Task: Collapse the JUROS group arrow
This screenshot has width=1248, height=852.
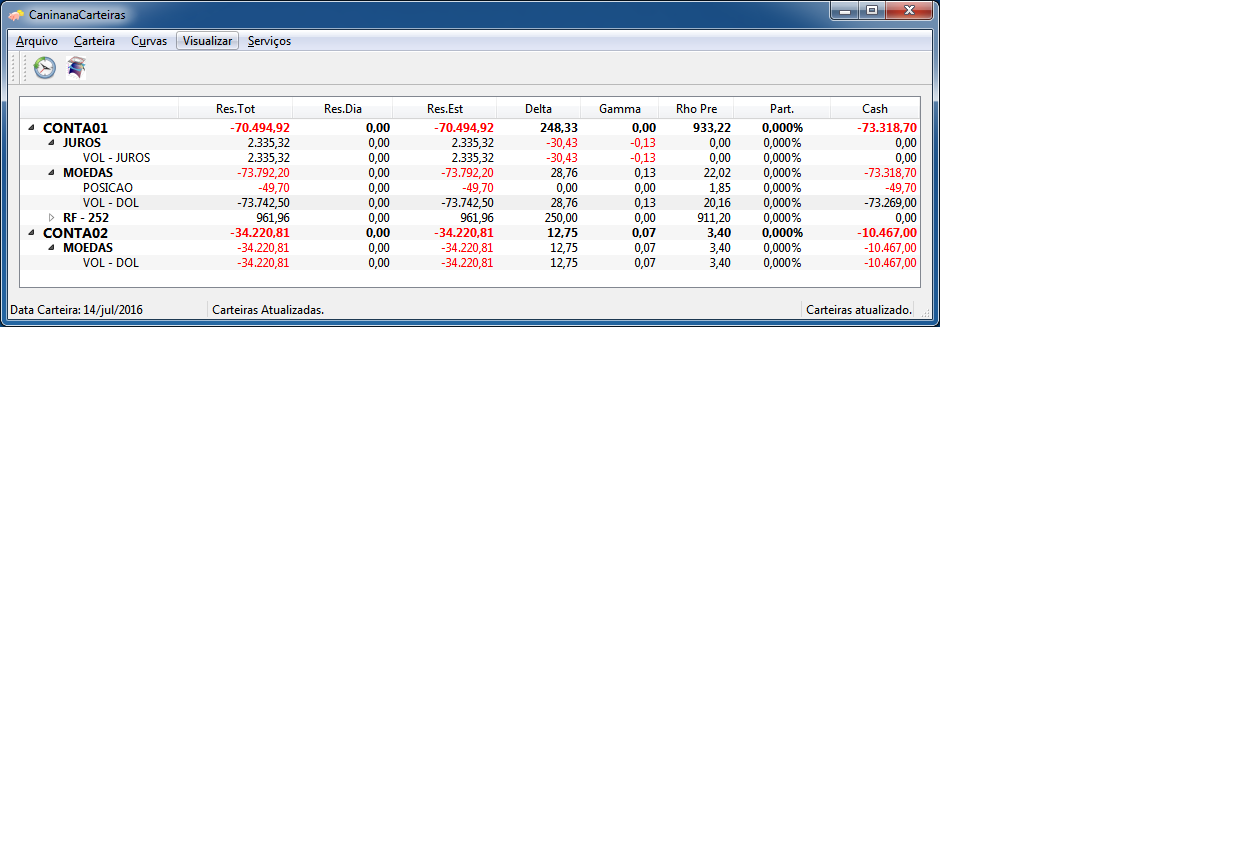Action: pyautogui.click(x=51, y=143)
